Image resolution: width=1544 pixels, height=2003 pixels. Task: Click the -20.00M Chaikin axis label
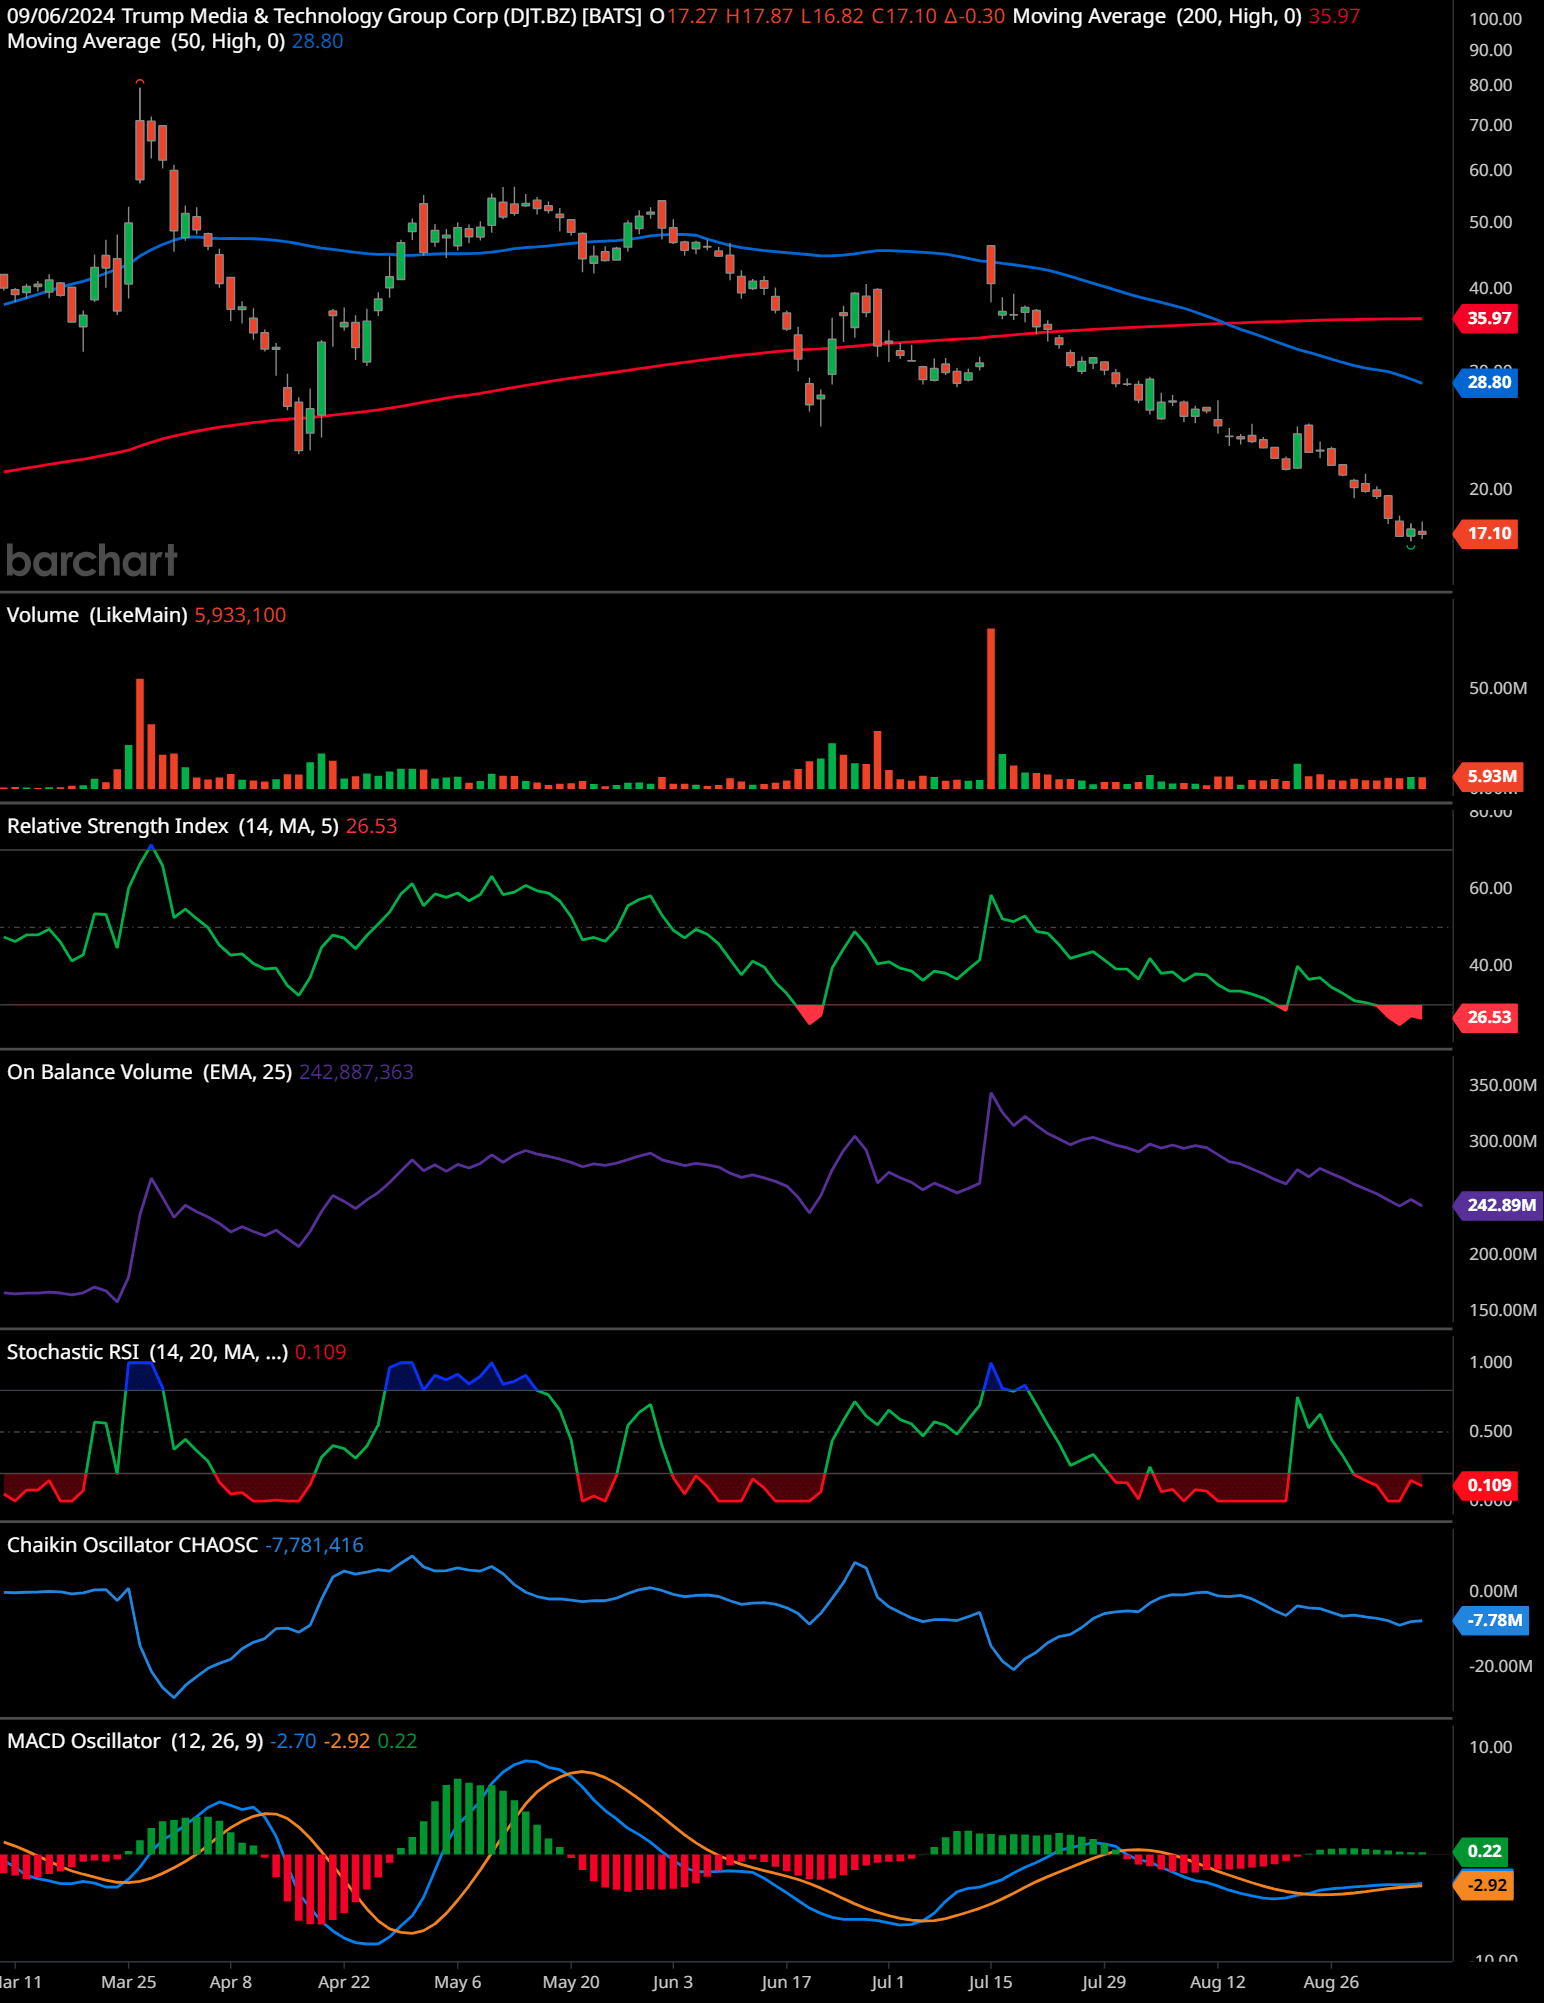pos(1501,1666)
